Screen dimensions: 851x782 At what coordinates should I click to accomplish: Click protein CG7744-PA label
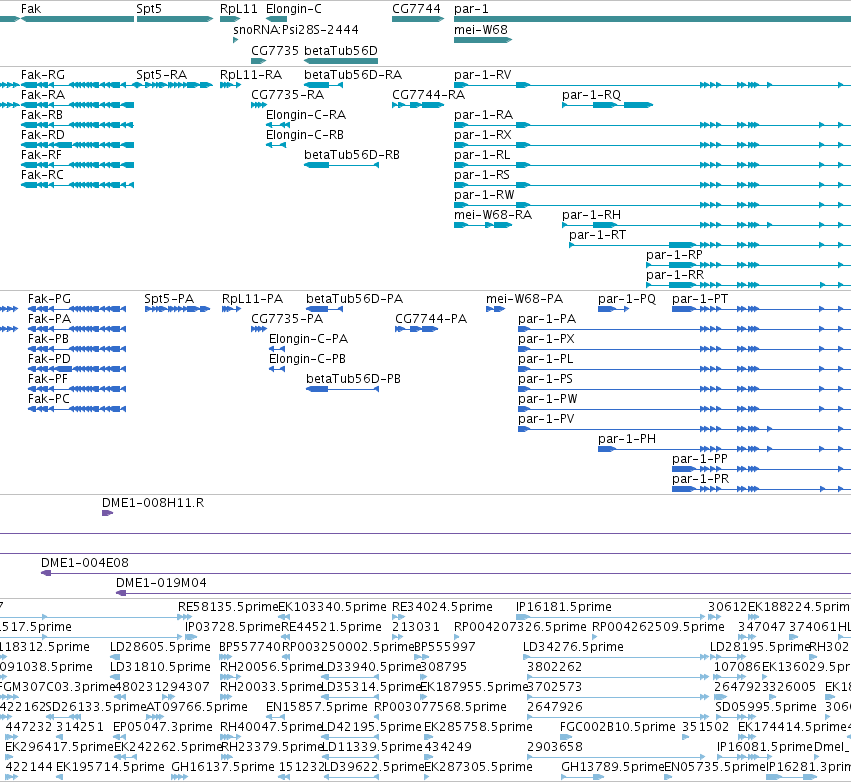click(x=431, y=319)
